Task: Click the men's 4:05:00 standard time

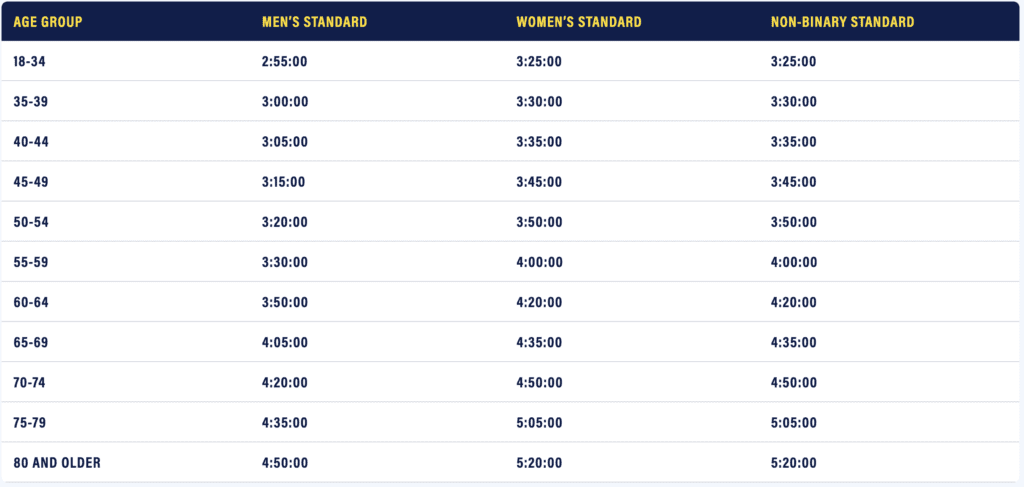Action: point(285,342)
